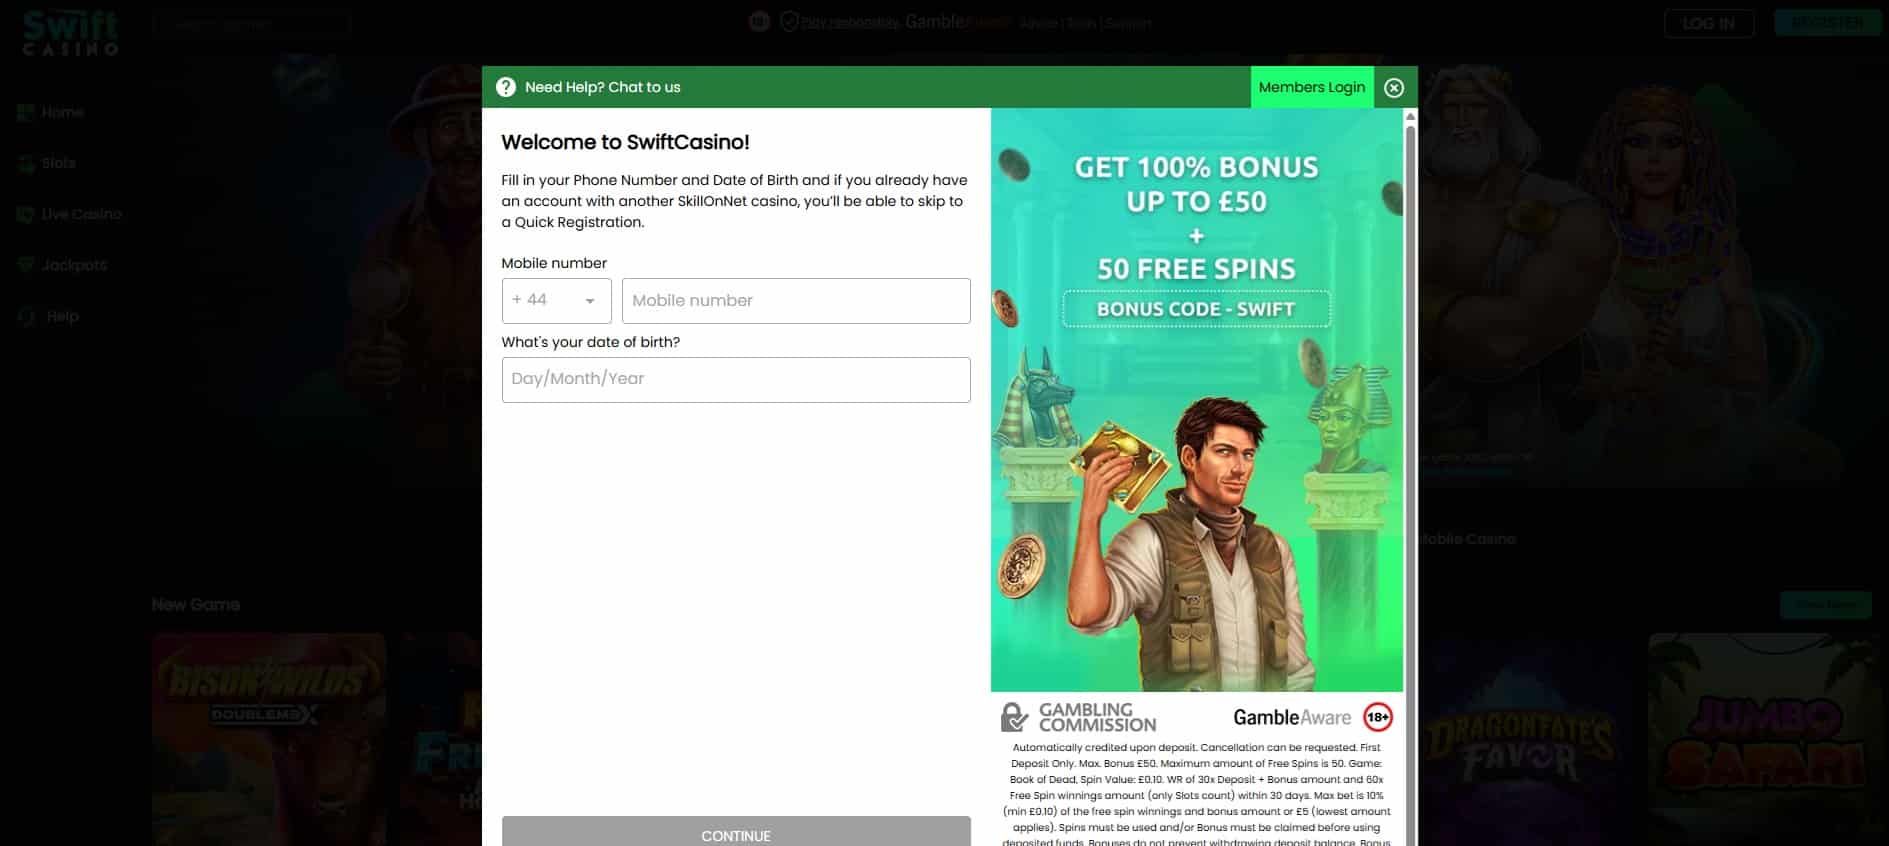Click the question mark help icon
1889x846 pixels.
click(506, 87)
